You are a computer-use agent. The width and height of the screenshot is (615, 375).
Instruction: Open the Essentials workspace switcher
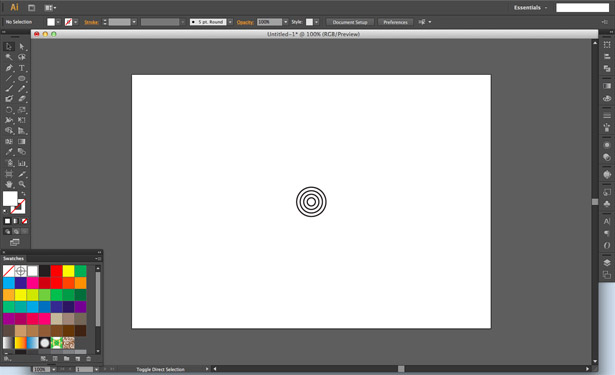[x=530, y=7]
